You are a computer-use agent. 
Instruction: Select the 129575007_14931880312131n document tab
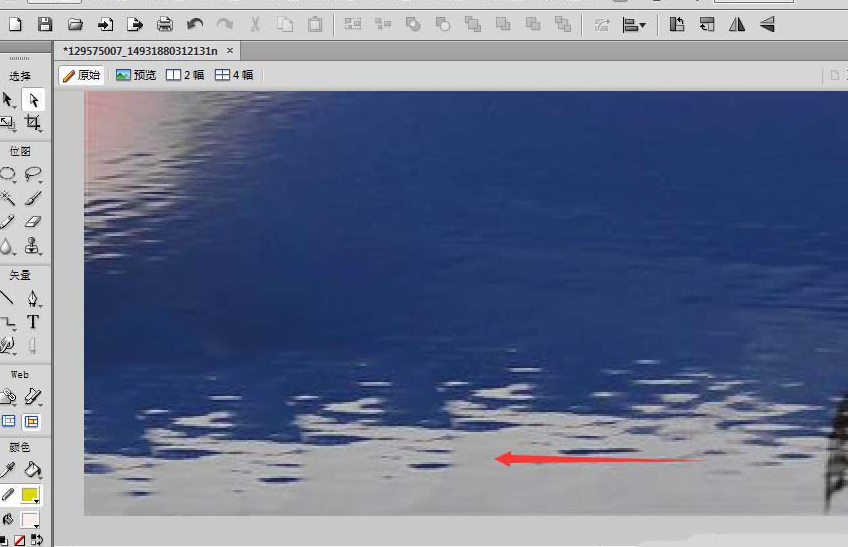point(141,51)
